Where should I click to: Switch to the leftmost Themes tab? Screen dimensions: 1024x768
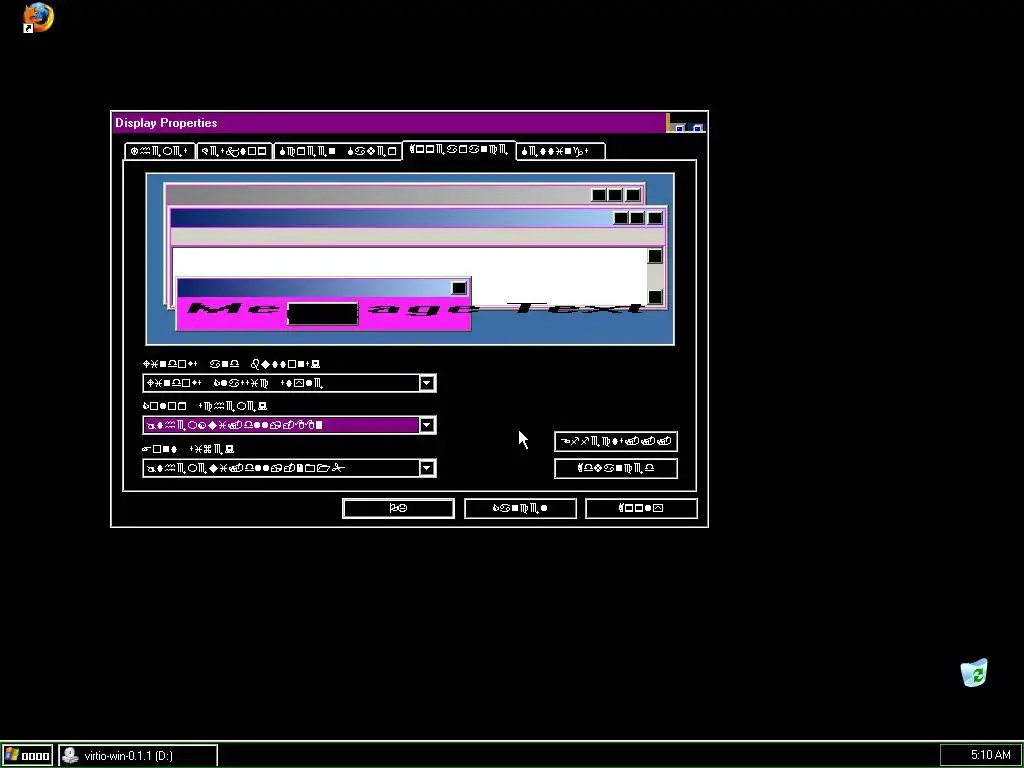pyautogui.click(x=159, y=152)
